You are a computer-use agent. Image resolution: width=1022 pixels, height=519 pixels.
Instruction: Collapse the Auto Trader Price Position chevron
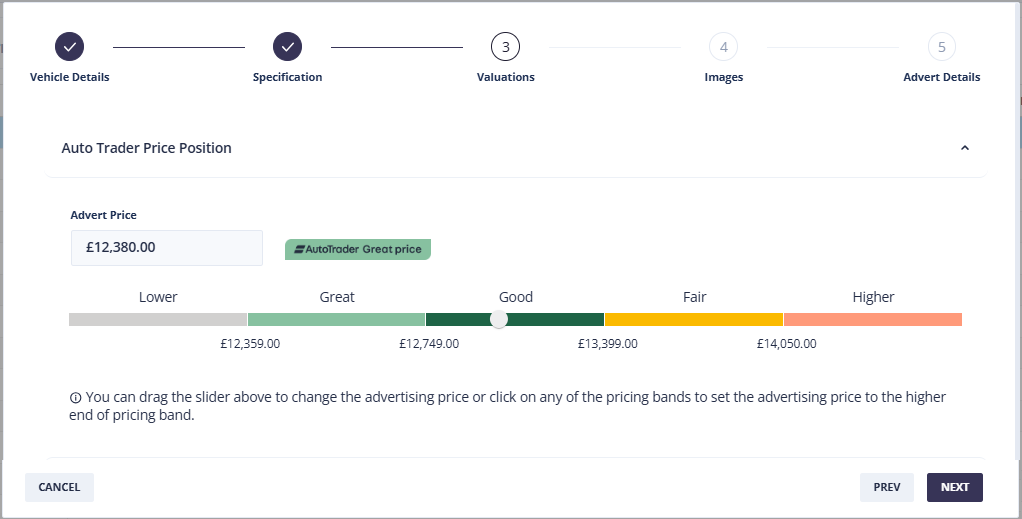[x=964, y=148]
